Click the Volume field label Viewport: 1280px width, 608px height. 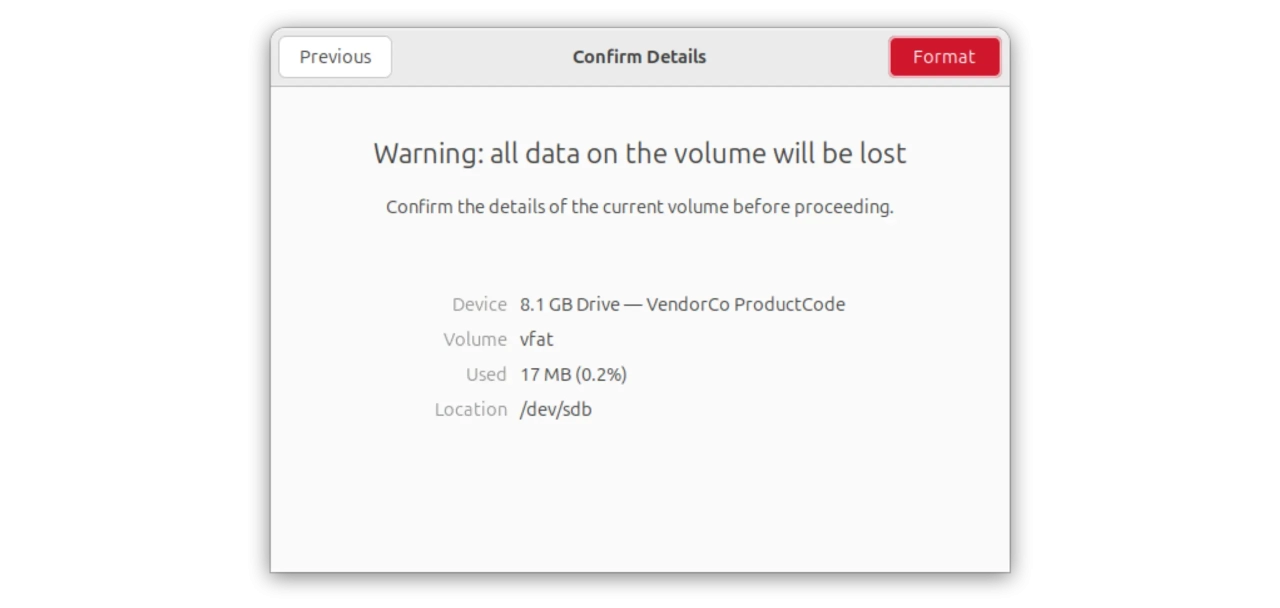[475, 339]
